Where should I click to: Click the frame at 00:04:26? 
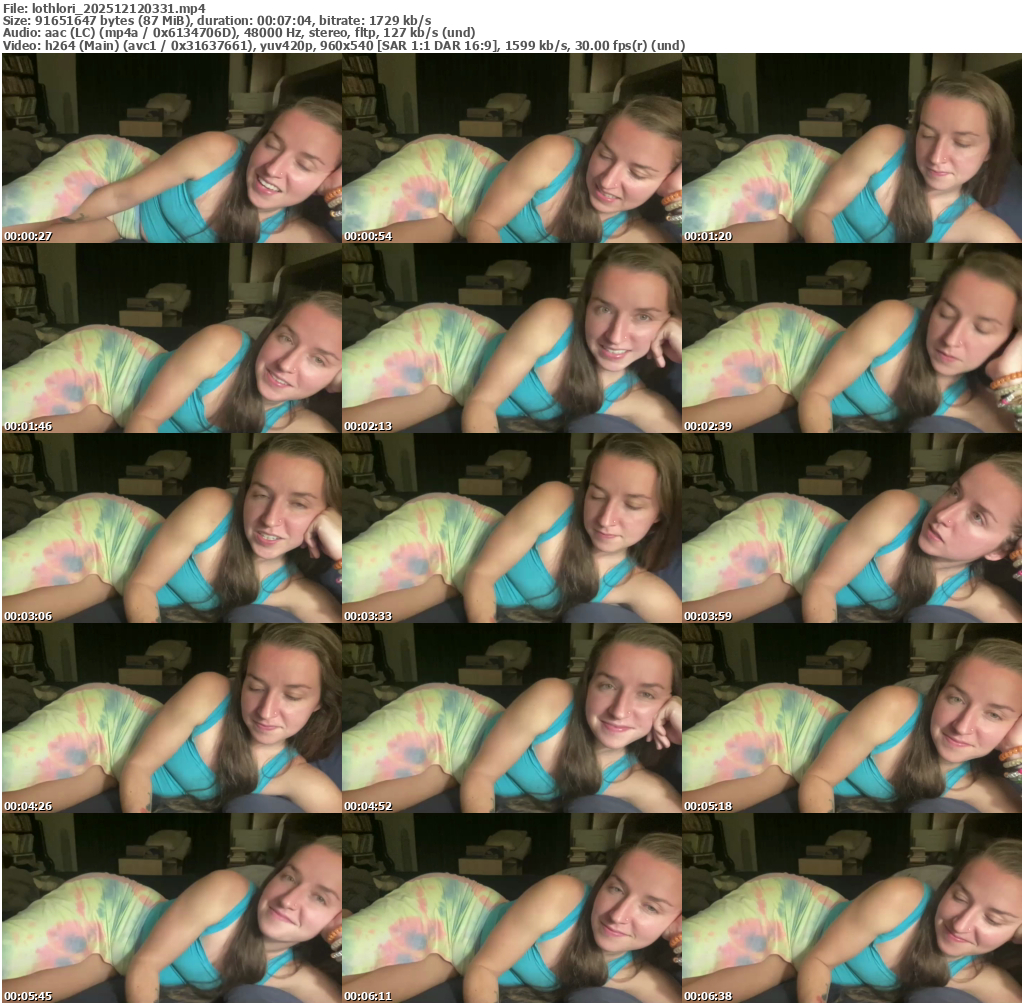172,718
